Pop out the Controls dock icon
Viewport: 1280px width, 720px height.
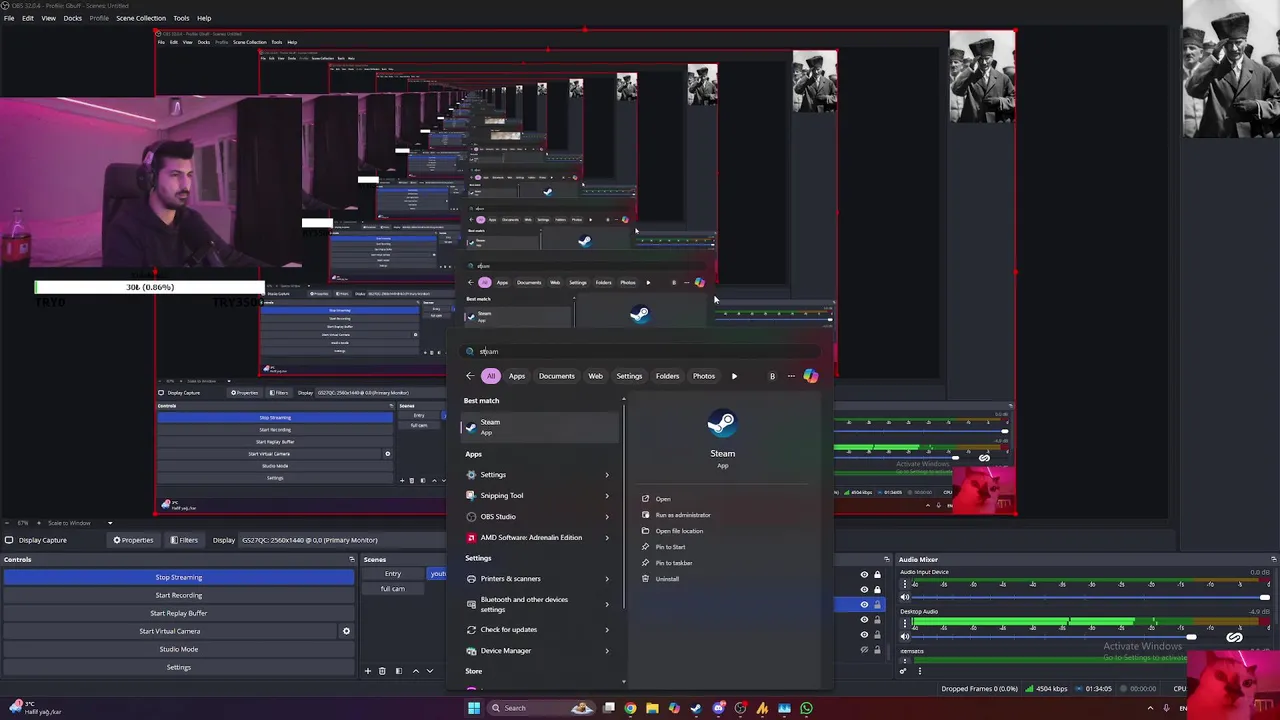pos(351,559)
